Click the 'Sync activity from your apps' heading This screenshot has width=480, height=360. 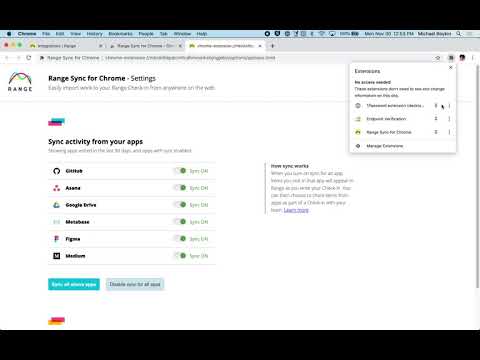tap(95, 142)
